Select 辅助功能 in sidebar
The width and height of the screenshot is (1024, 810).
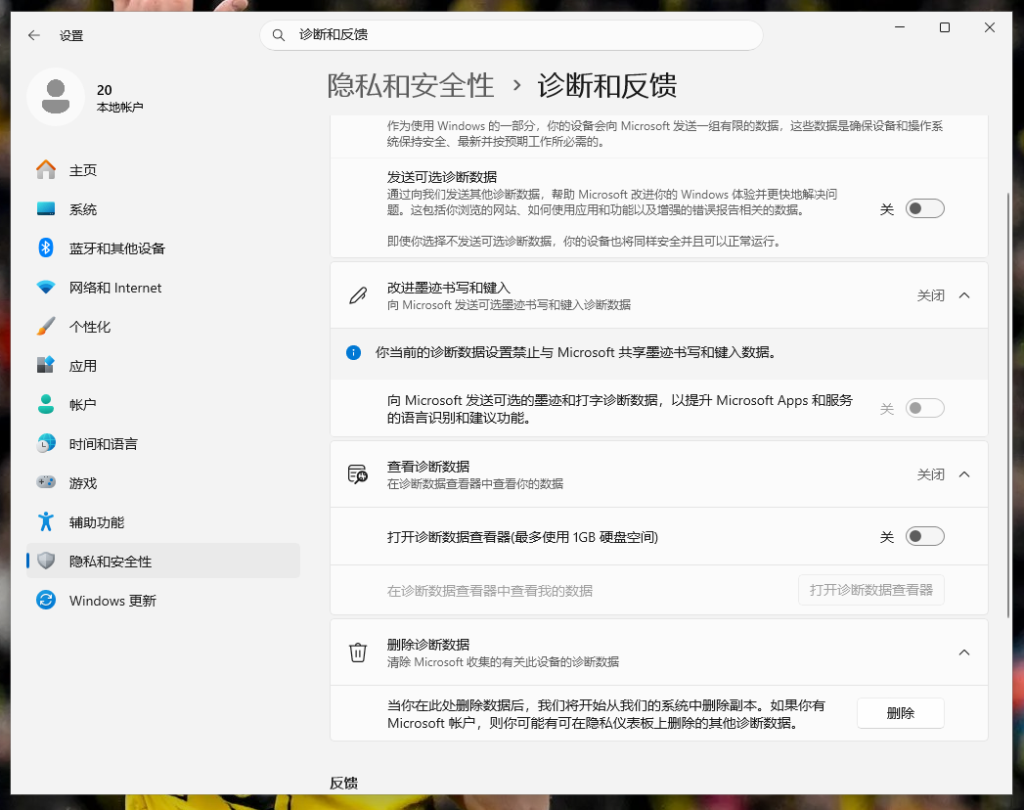point(163,522)
